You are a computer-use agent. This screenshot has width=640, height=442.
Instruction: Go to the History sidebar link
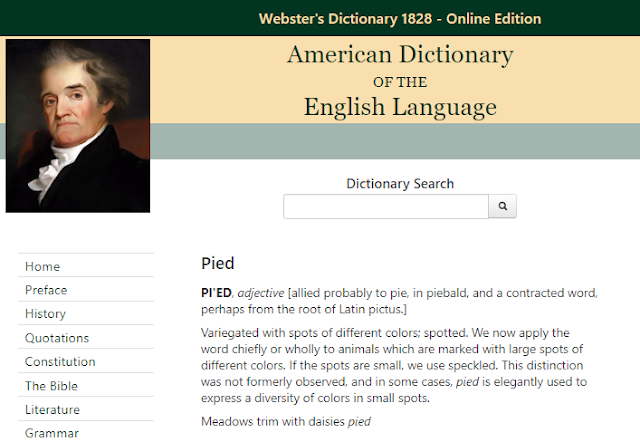point(86,314)
